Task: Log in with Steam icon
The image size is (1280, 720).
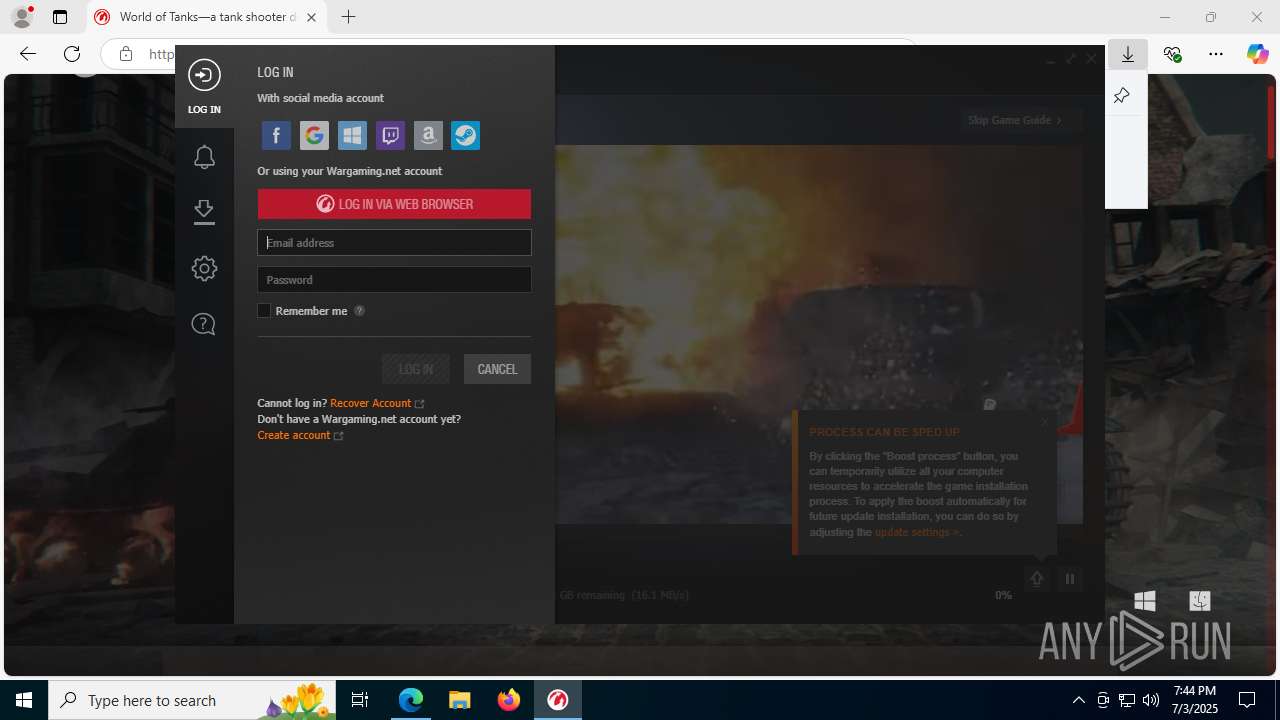Action: tap(465, 135)
